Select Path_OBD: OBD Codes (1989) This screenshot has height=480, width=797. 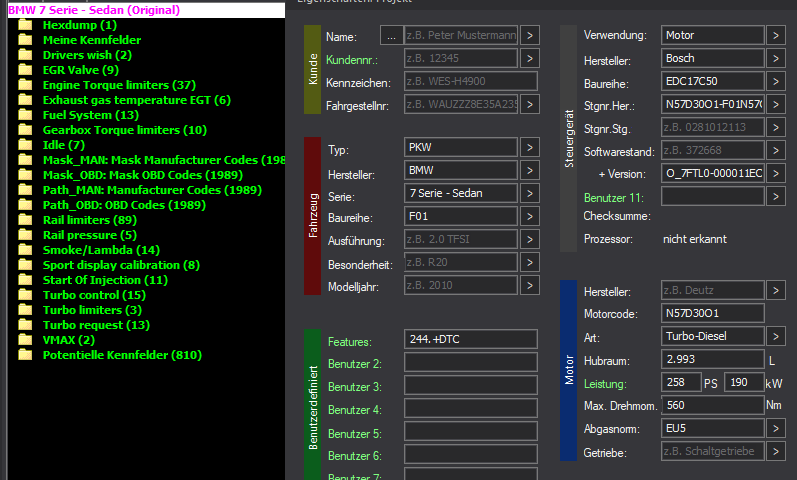(125, 205)
